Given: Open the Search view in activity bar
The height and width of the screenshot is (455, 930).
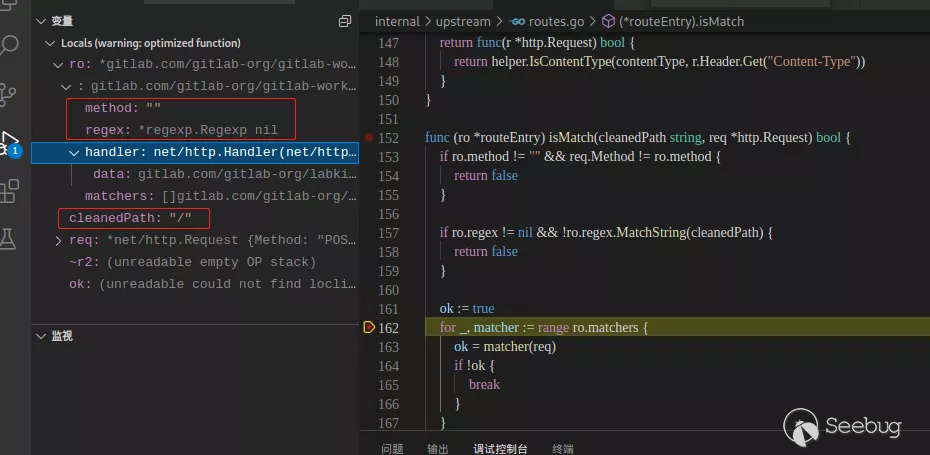Looking at the screenshot, I should (x=9, y=45).
